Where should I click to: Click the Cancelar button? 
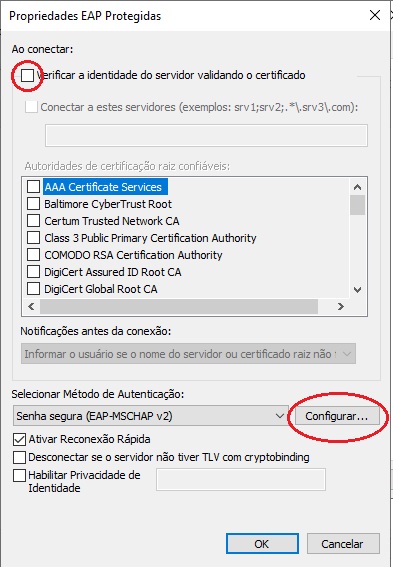coord(343,543)
